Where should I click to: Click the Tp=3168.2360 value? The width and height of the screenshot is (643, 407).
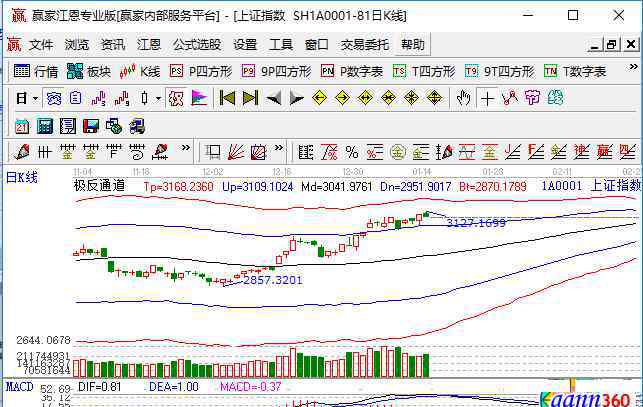178,187
